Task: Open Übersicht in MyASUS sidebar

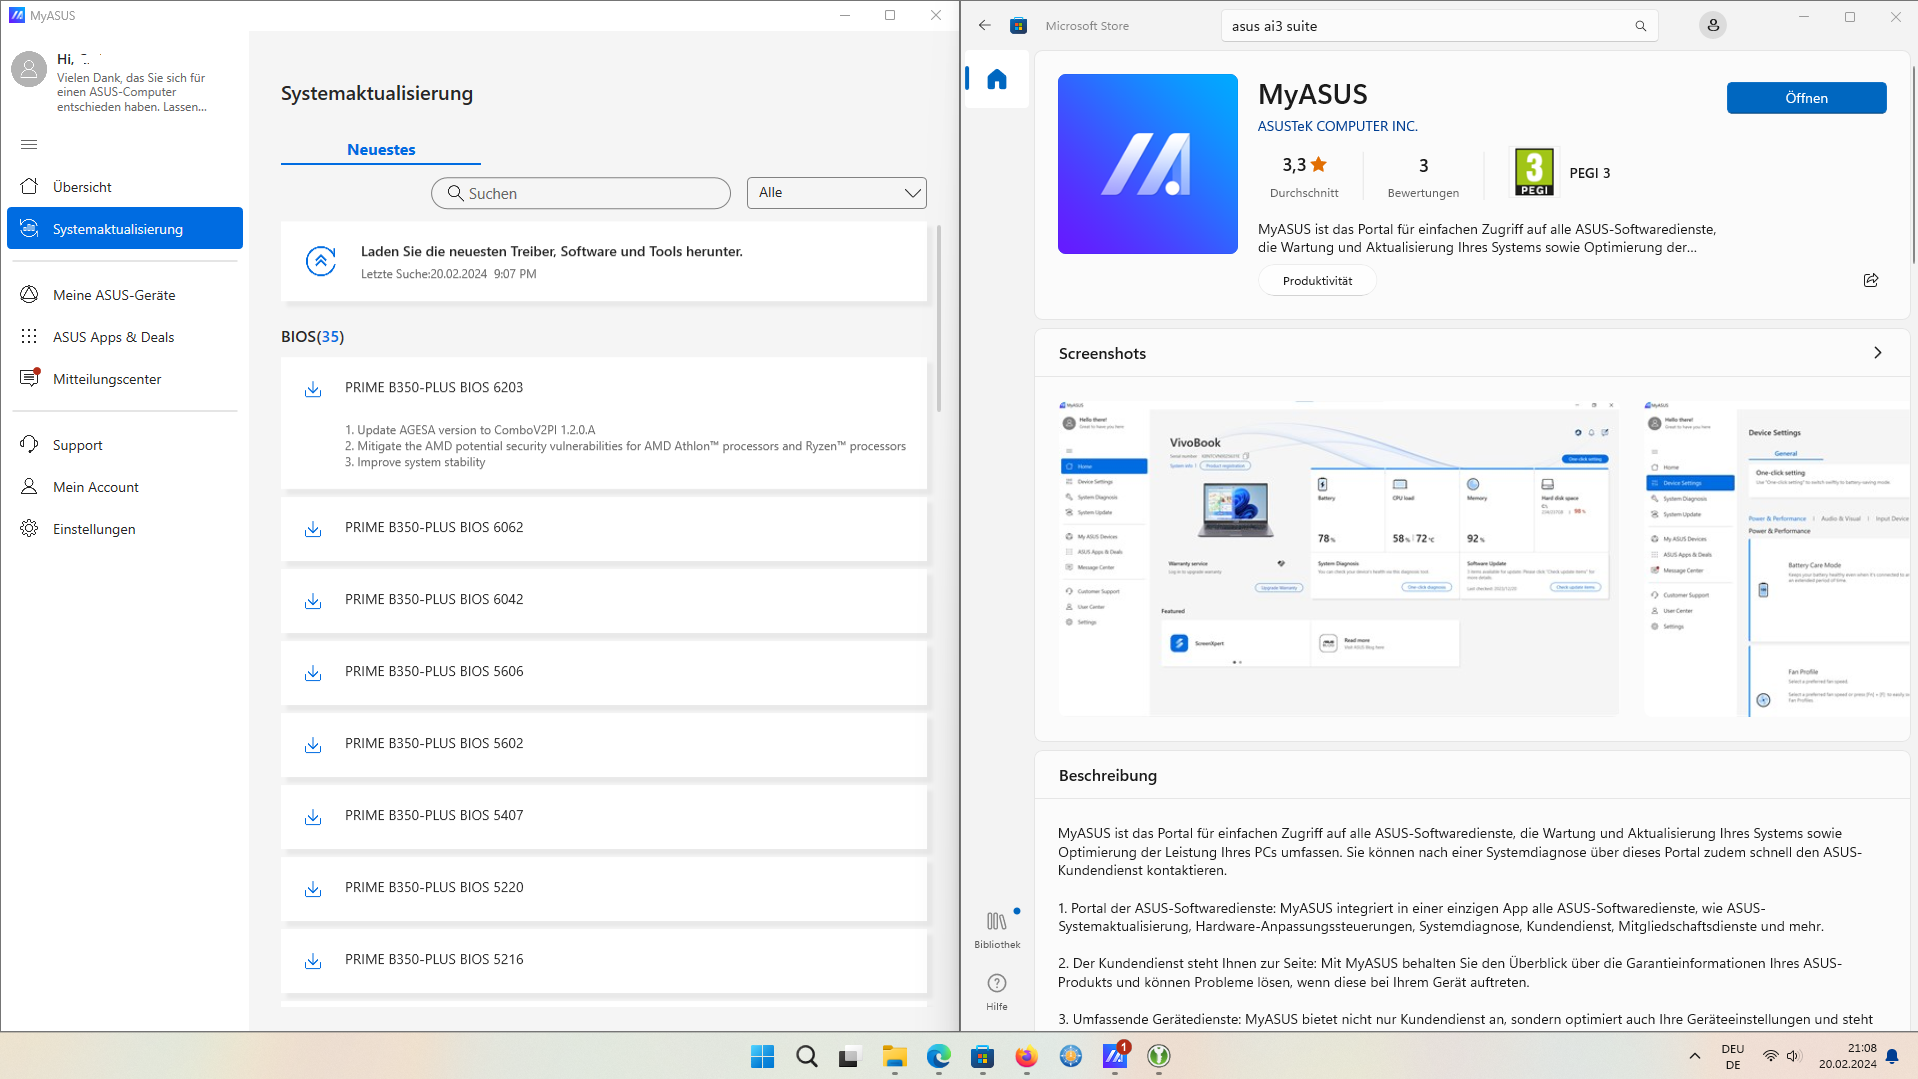Action: point(125,187)
